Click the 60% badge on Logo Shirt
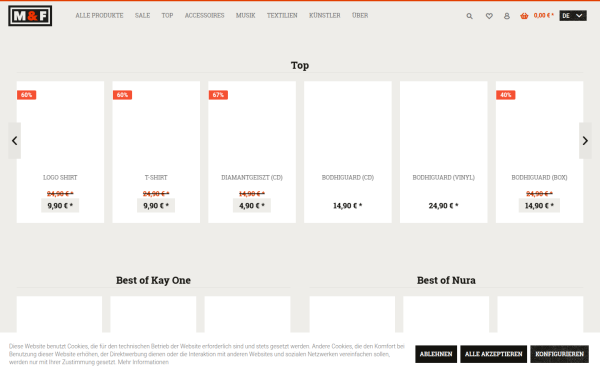Viewport: 600px width, 375px height. pos(26,95)
